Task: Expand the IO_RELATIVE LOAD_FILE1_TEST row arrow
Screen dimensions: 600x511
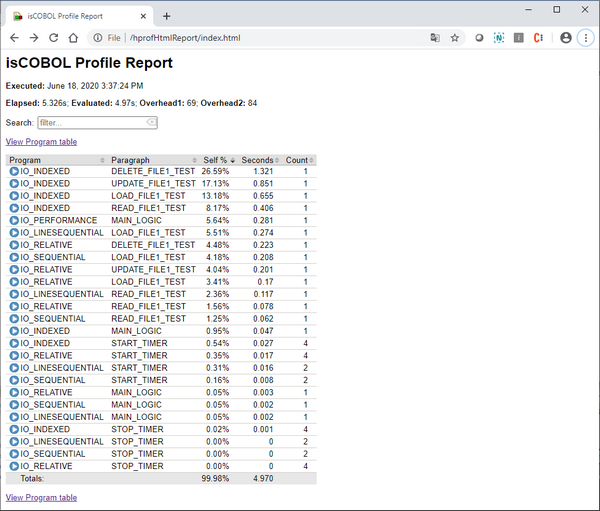Action: click(14, 282)
